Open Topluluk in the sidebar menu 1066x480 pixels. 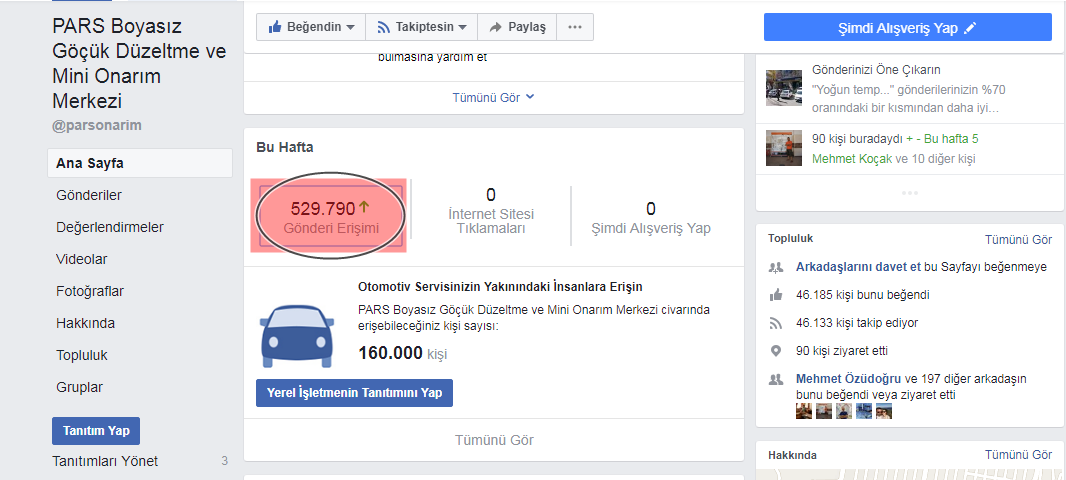click(82, 355)
